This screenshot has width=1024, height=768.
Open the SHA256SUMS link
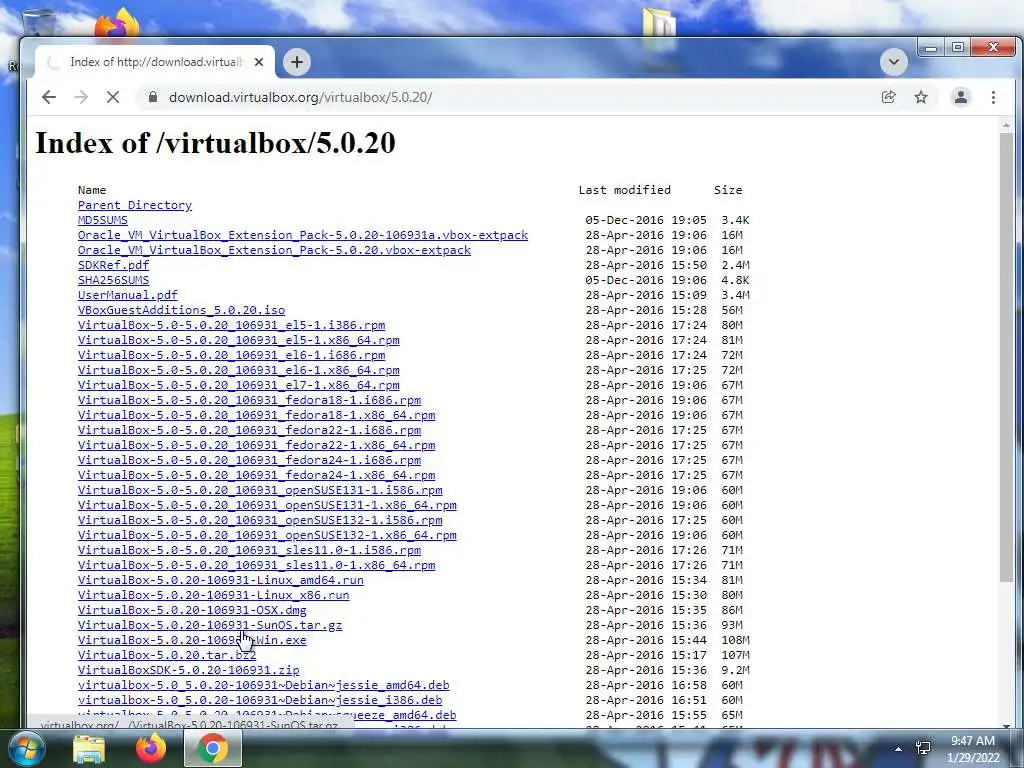[113, 280]
